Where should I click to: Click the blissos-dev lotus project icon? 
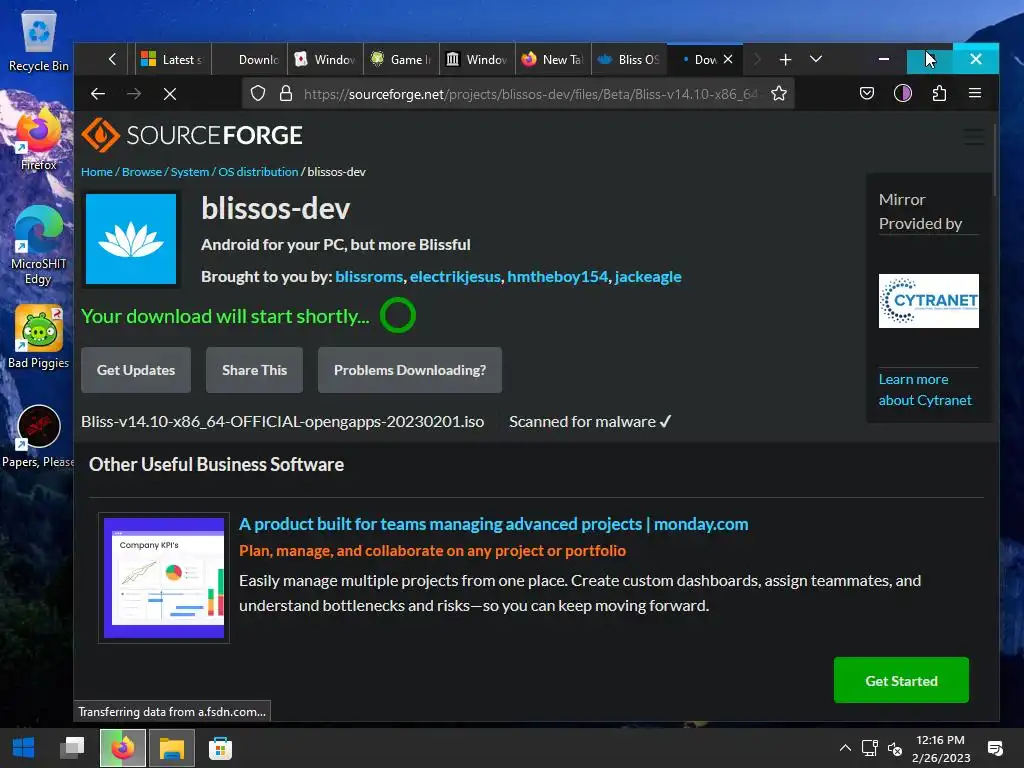click(x=131, y=239)
